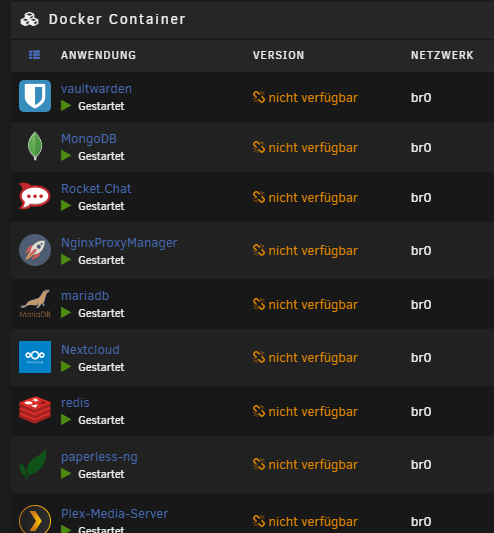
Task: Click the MariaDB seal icon
Action: click(35, 304)
